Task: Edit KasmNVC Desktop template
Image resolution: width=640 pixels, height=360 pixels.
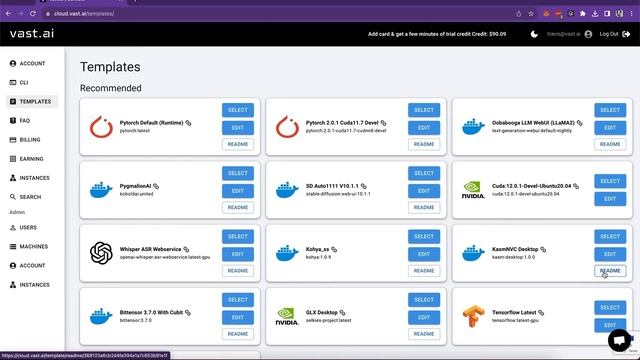Action: 610,254
